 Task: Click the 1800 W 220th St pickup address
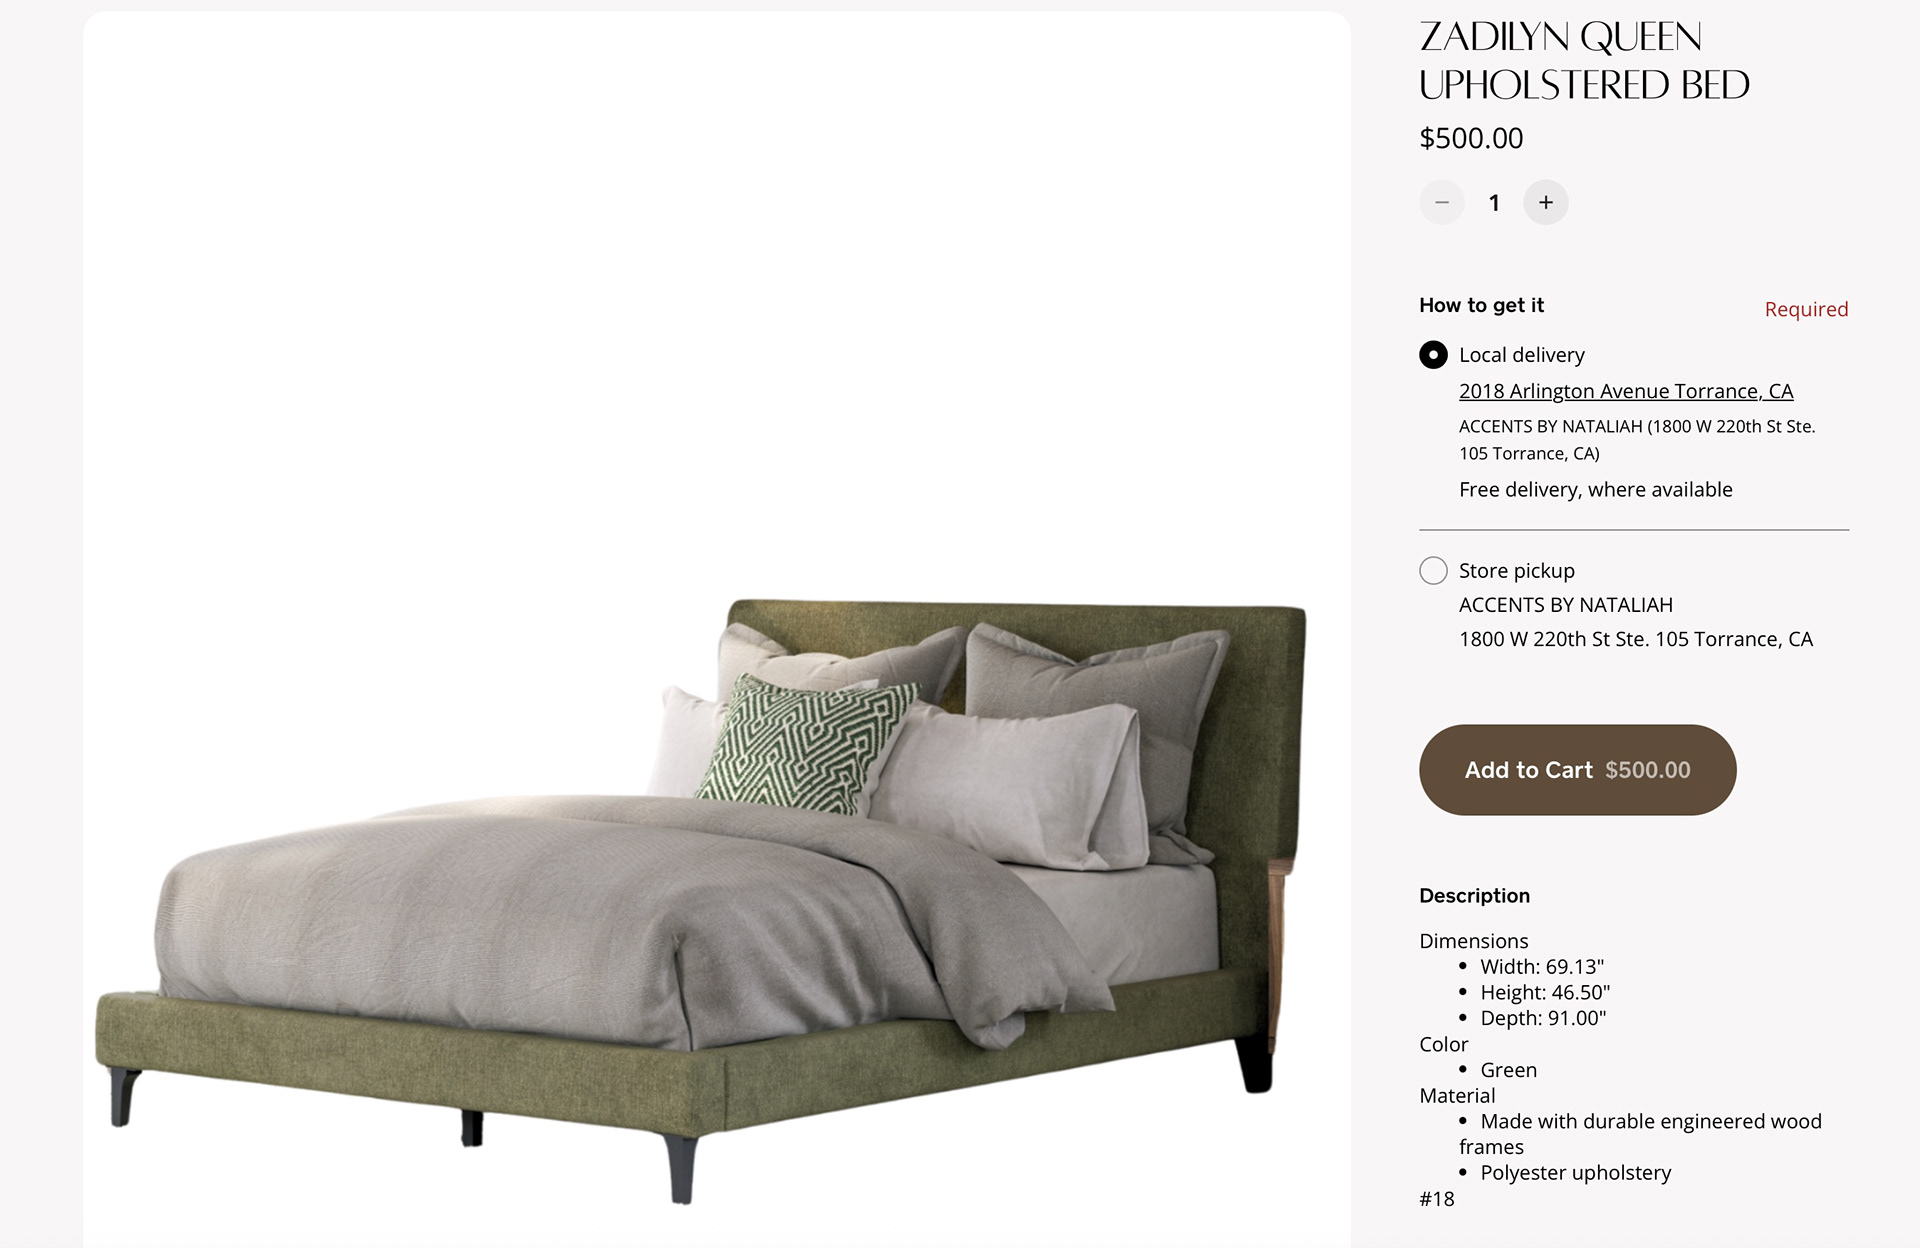point(1635,639)
